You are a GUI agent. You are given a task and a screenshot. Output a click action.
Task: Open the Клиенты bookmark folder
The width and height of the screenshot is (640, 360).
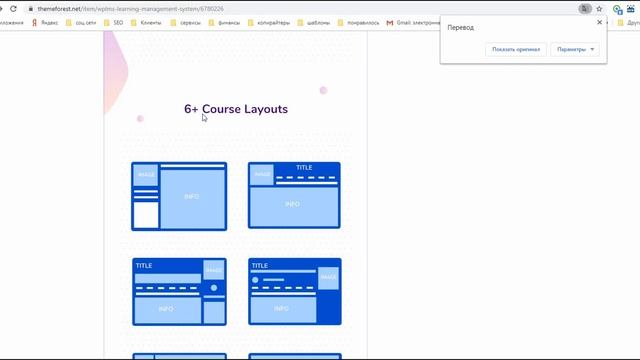(146, 23)
